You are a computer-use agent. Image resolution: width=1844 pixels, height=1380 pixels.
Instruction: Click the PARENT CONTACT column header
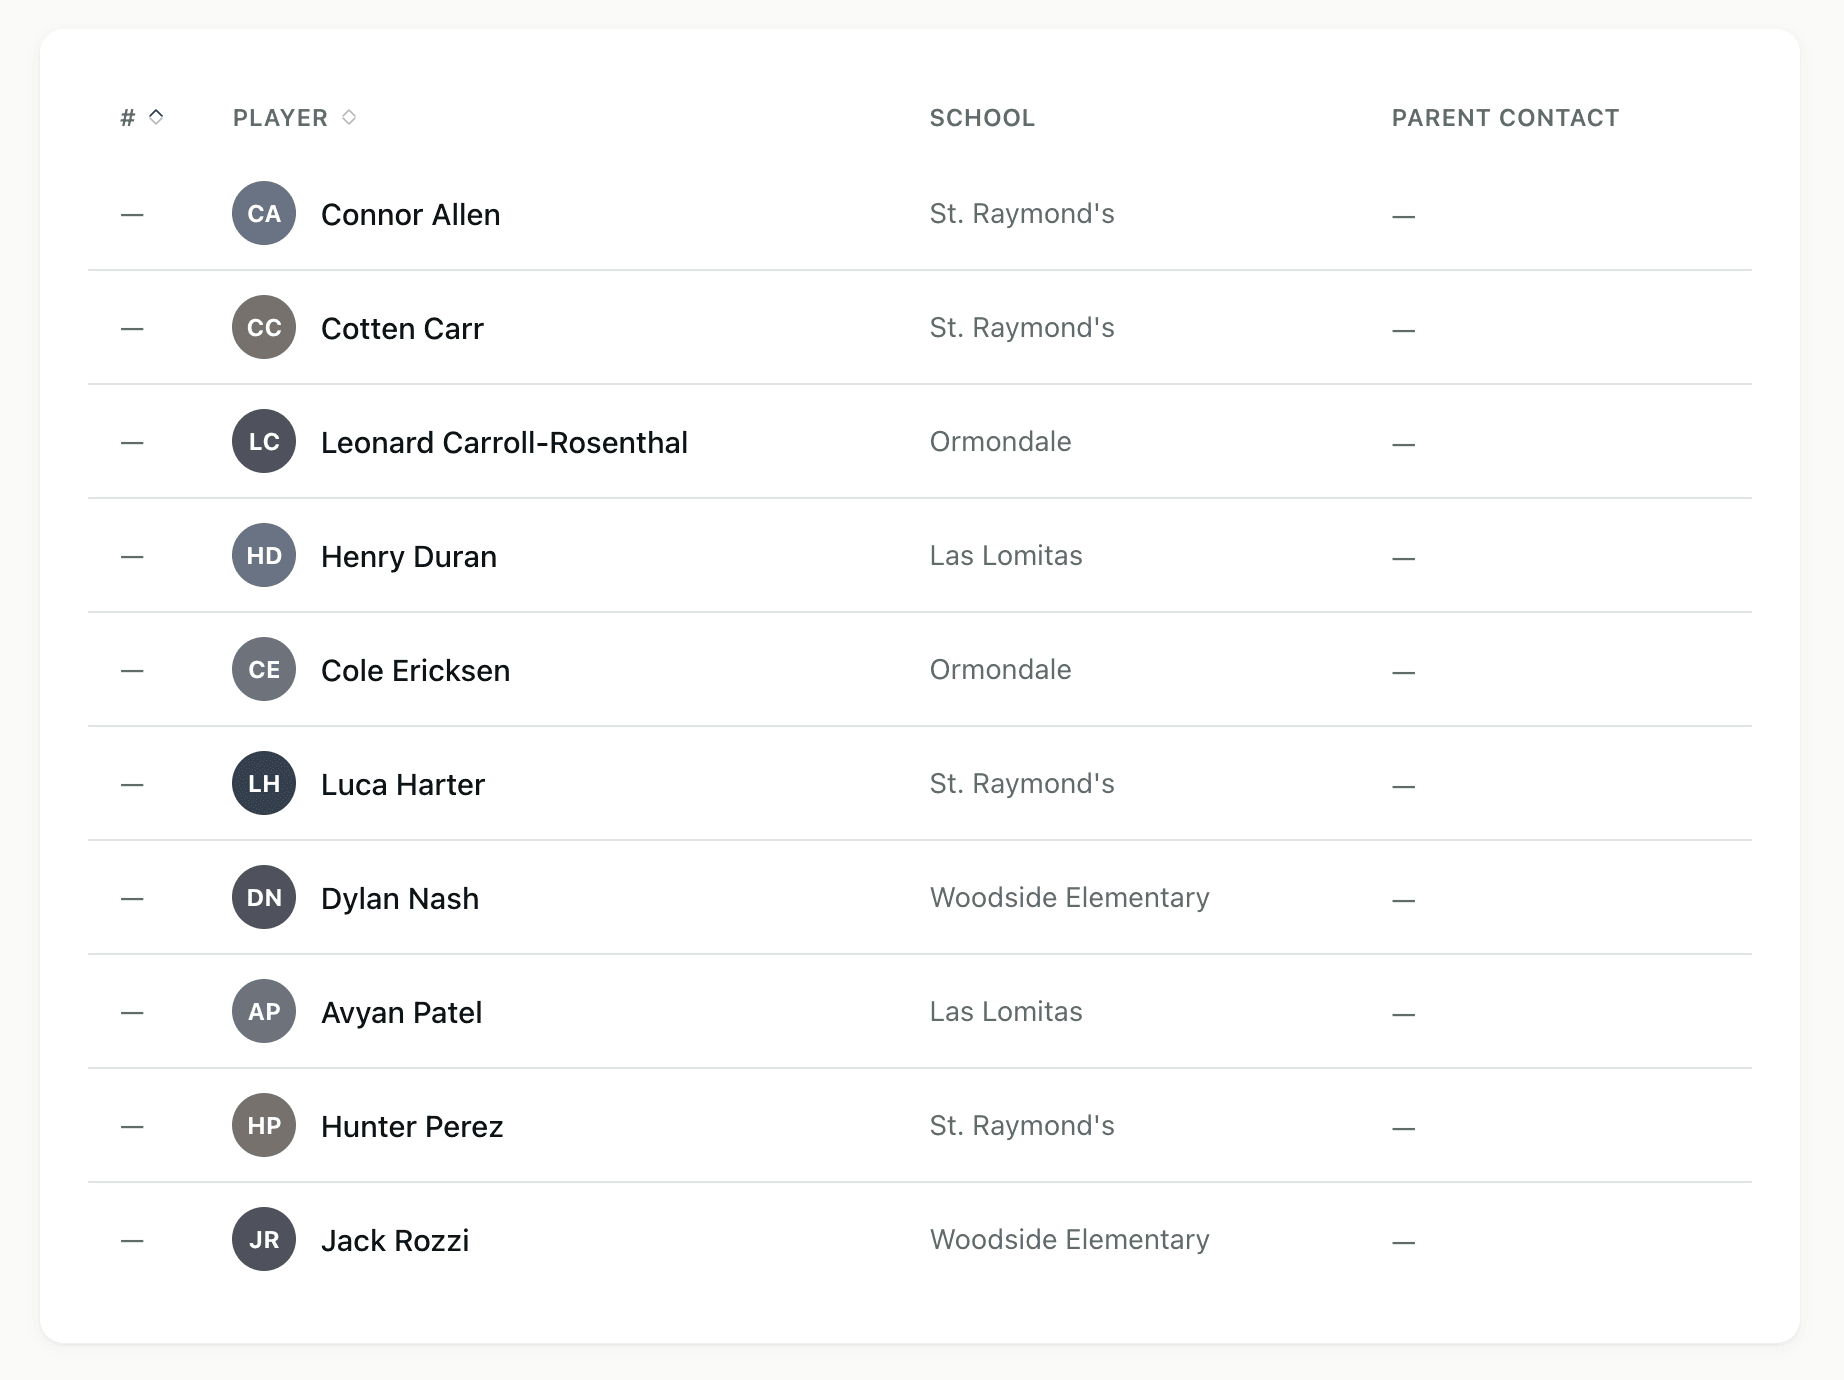[x=1504, y=117]
